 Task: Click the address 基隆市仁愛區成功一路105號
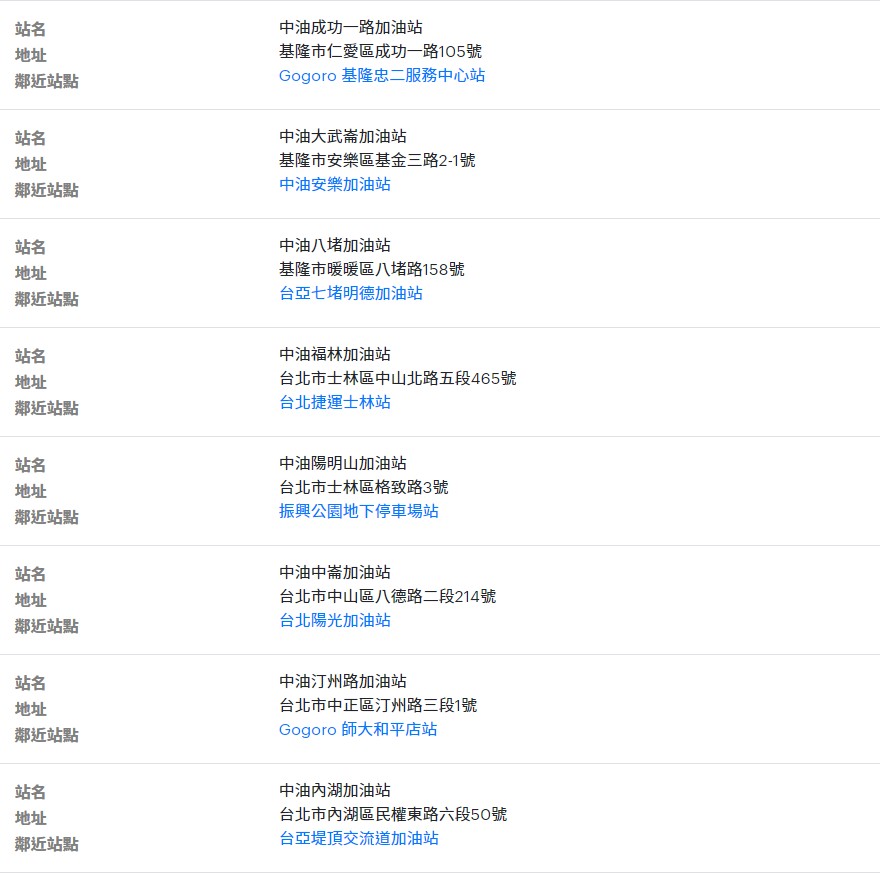tap(381, 52)
